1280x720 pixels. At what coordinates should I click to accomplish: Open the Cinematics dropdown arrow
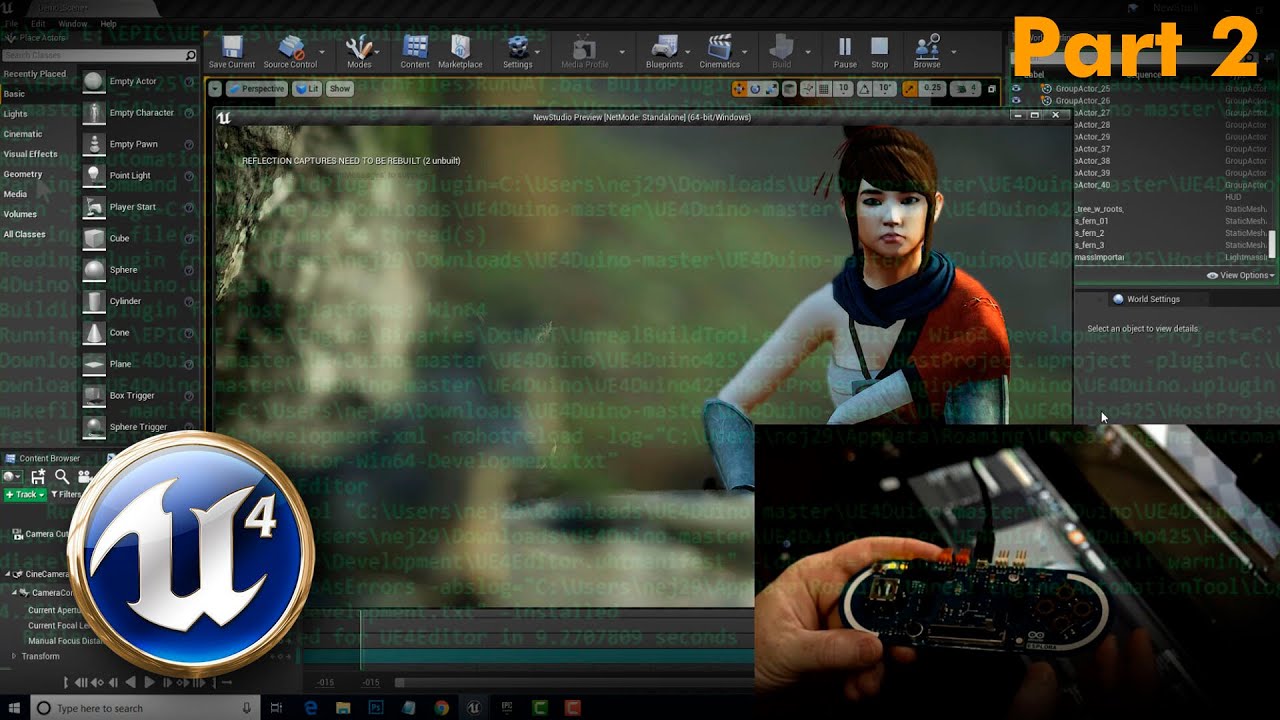click(746, 52)
